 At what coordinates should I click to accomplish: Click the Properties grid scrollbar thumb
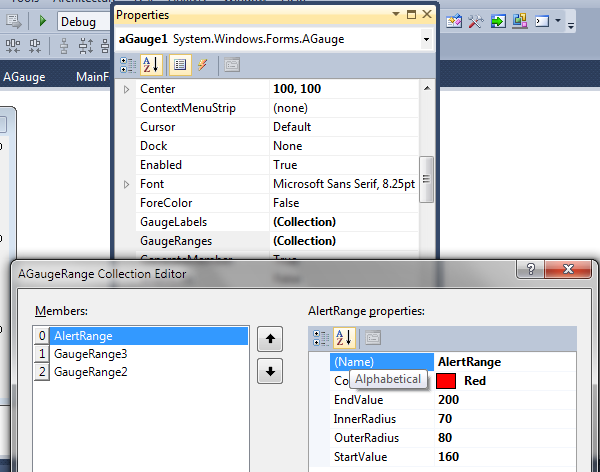pyautogui.click(x=426, y=179)
